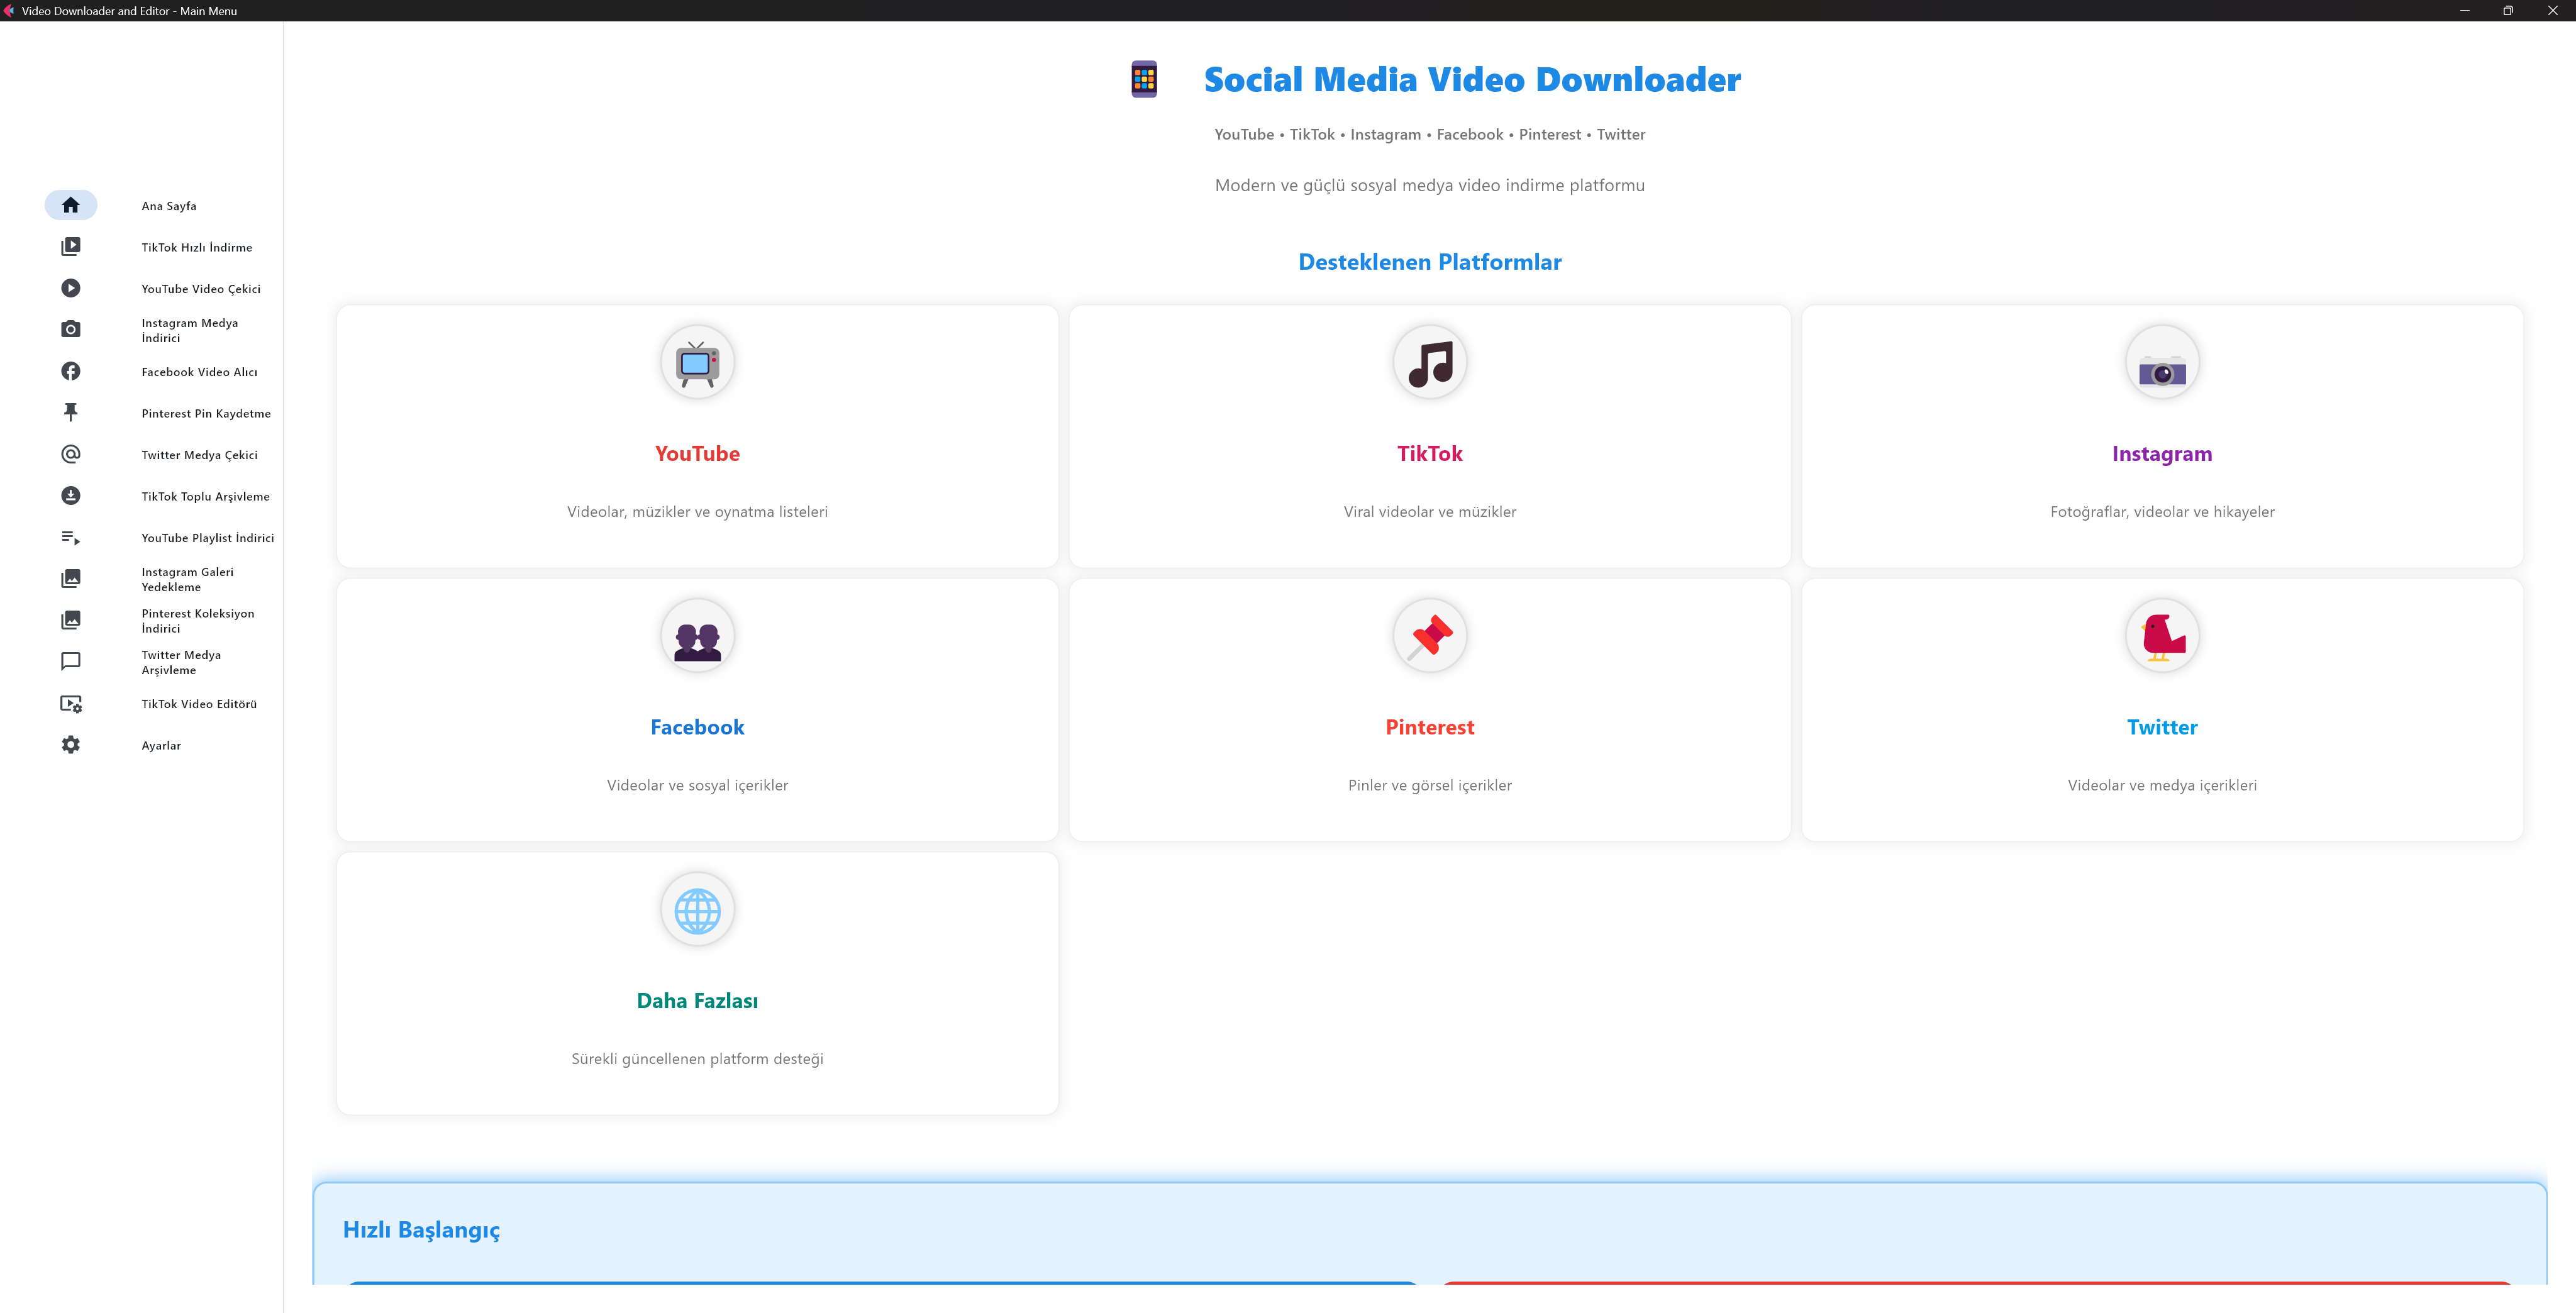This screenshot has height=1313, width=2576.
Task: Open Ayarlar gear icon
Action: (x=70, y=745)
